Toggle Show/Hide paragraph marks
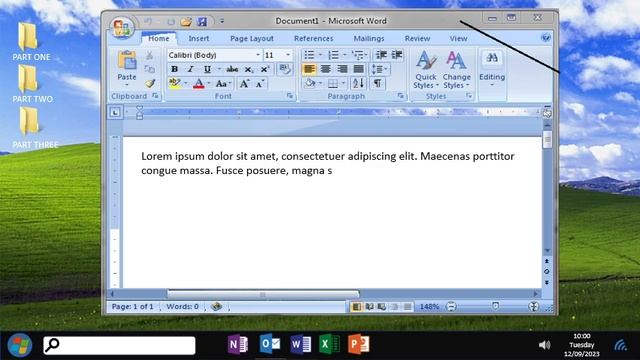 tap(378, 84)
